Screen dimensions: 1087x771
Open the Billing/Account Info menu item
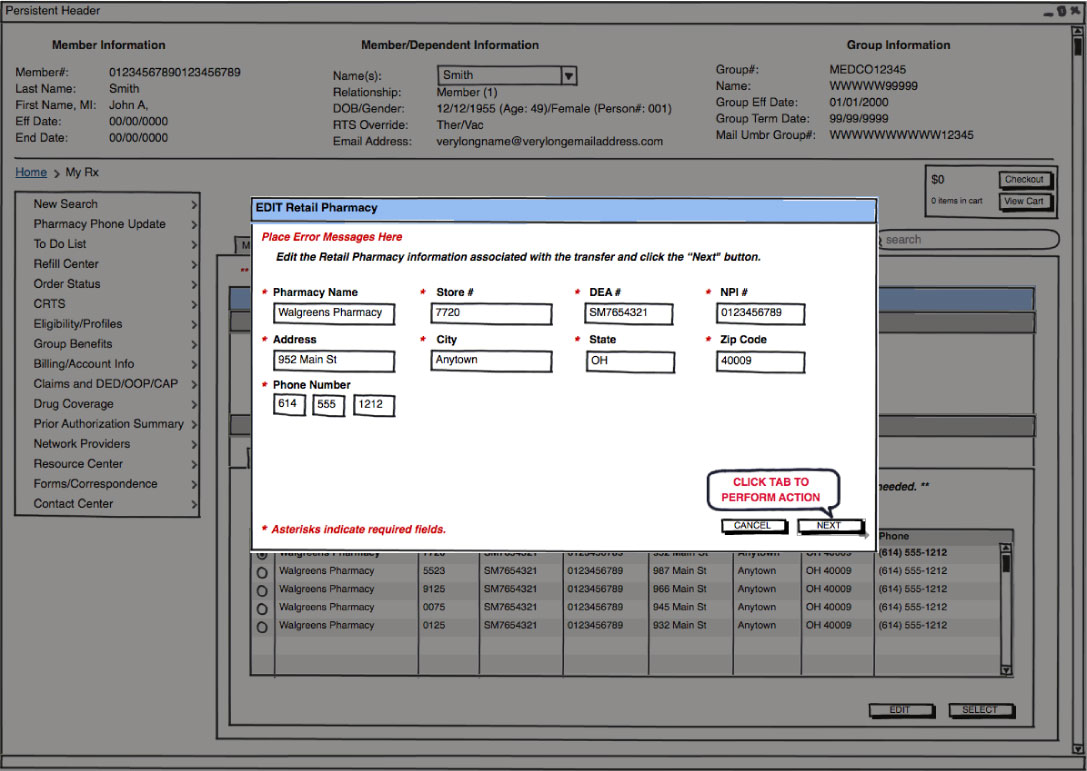[x=84, y=364]
